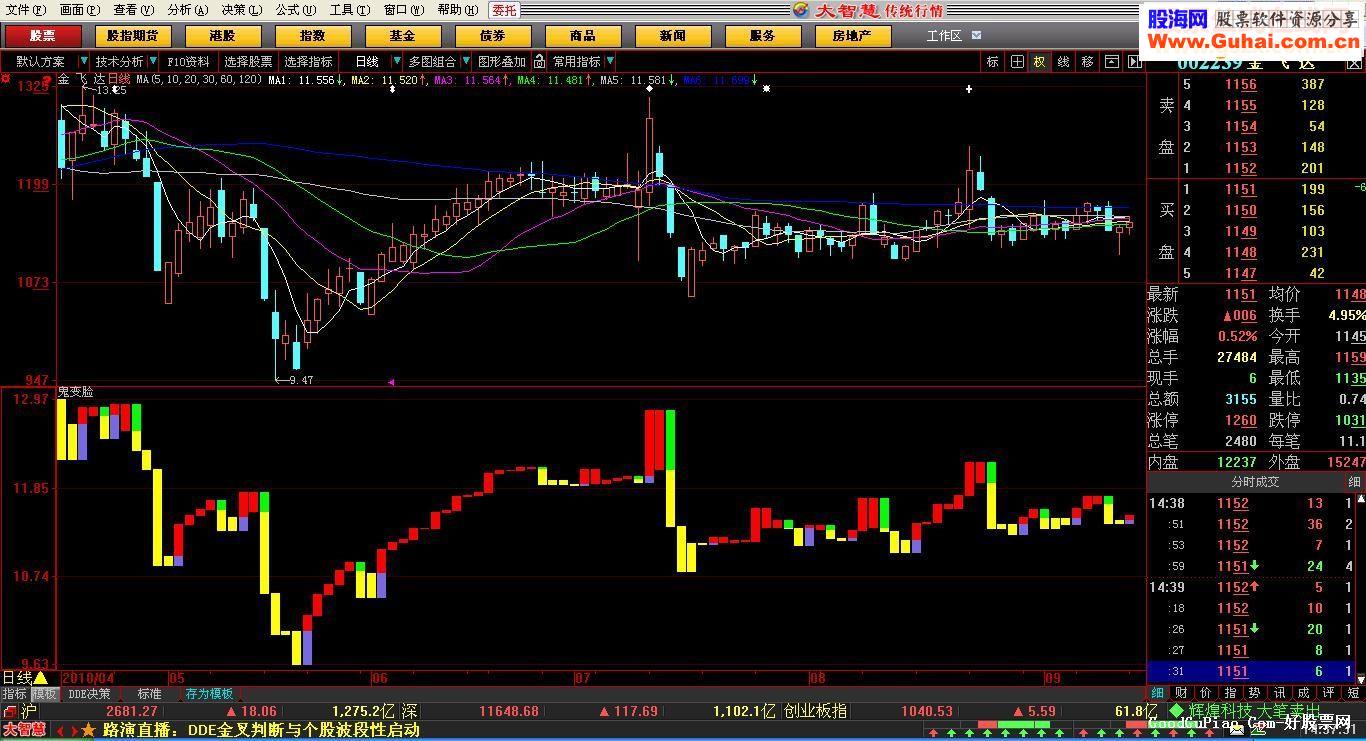Select the 财 finance tab at panel bottom
The width and height of the screenshot is (1366, 741).
(x=1182, y=692)
